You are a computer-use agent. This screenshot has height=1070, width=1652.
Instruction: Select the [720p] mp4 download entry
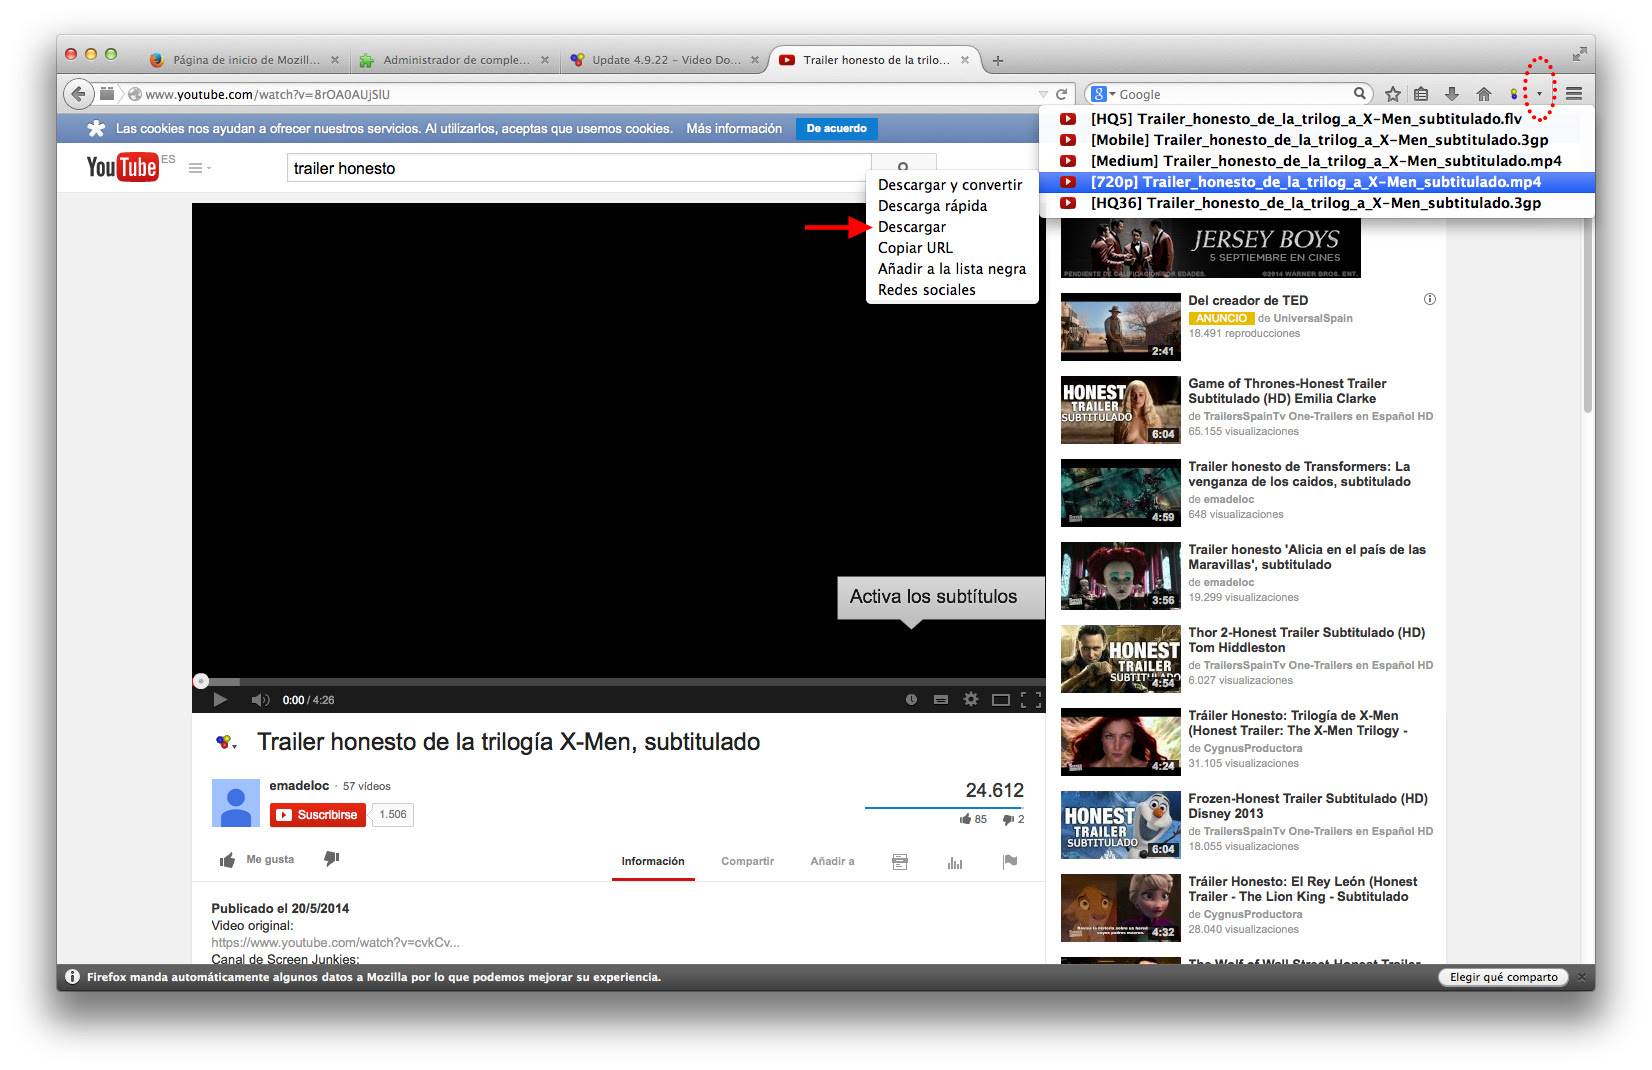[1316, 182]
